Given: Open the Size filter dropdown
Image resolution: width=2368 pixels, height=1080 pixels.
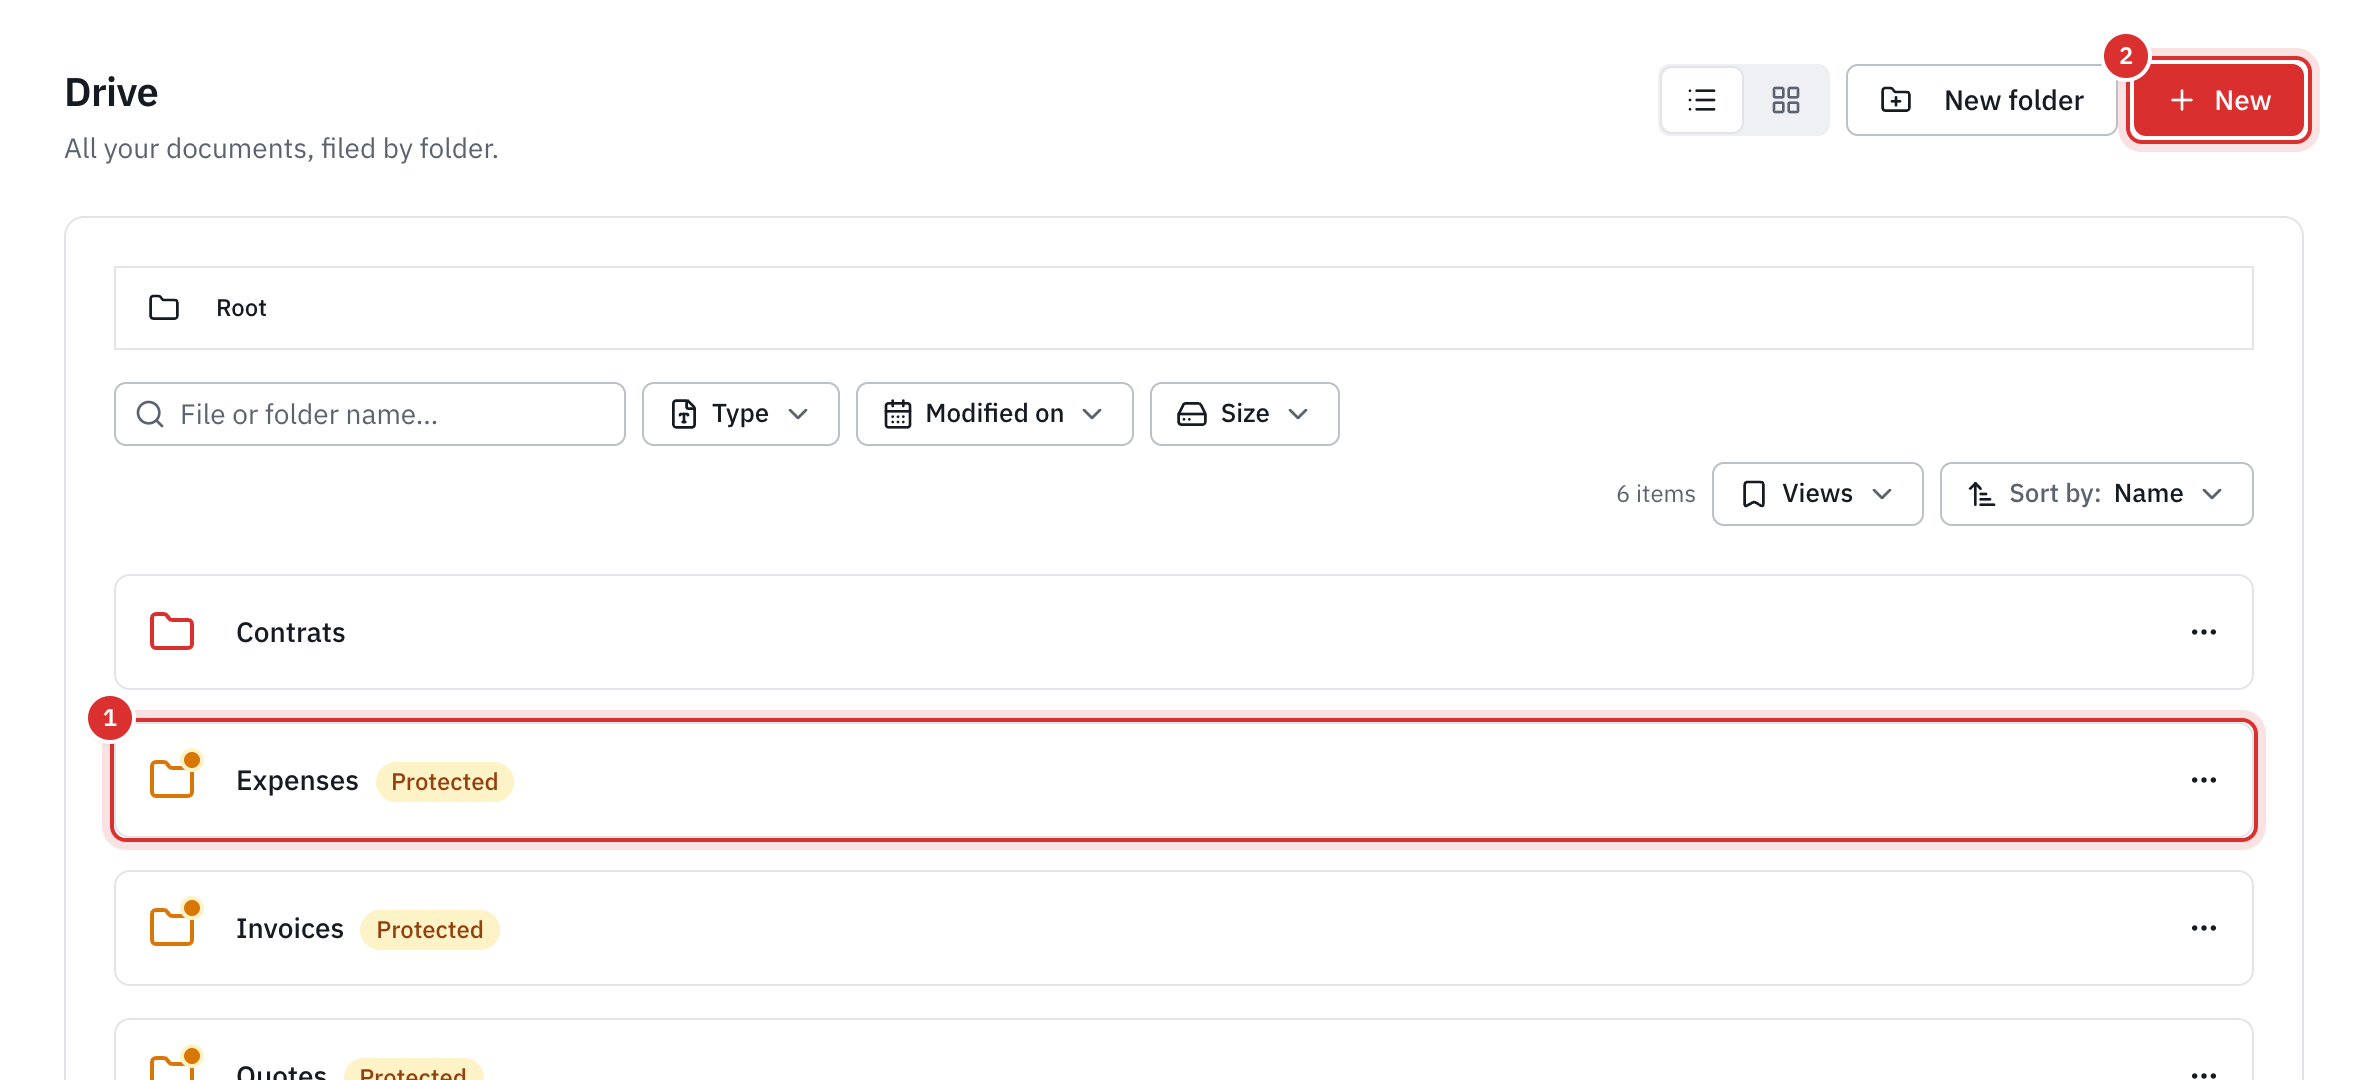Looking at the screenshot, I should [x=1244, y=414].
